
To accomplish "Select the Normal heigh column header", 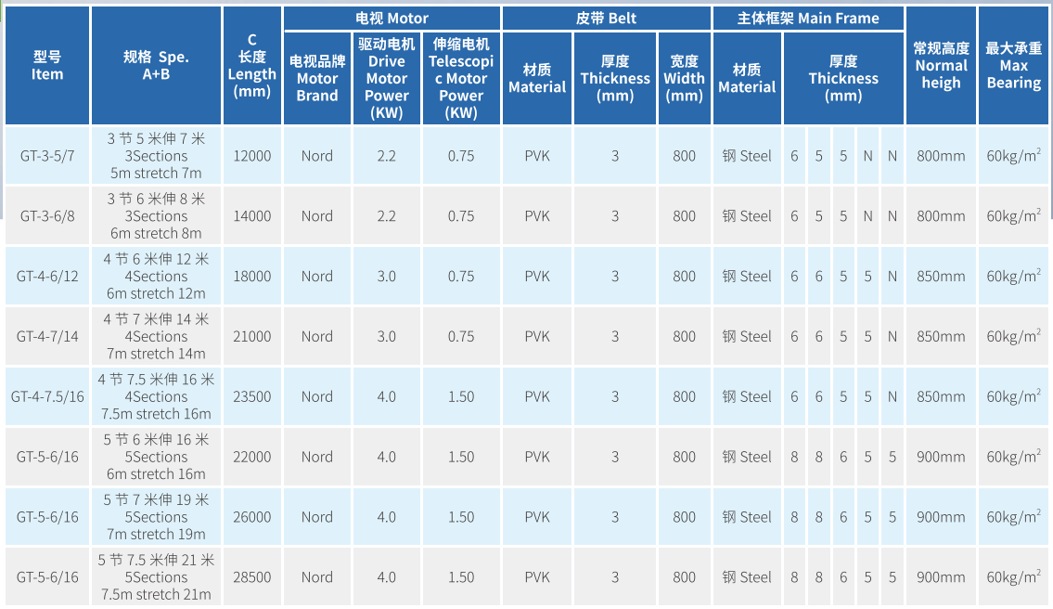I will click(x=941, y=66).
